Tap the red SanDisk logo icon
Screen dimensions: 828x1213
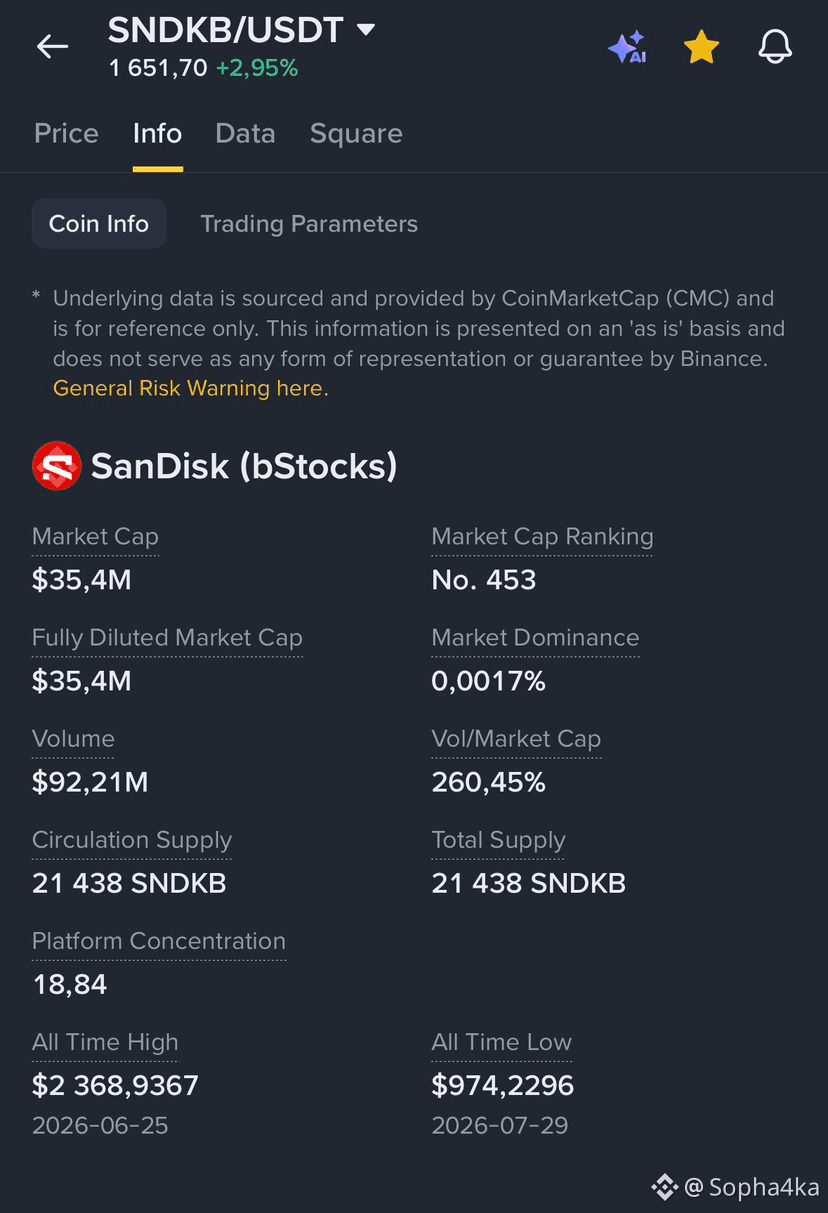point(56,466)
